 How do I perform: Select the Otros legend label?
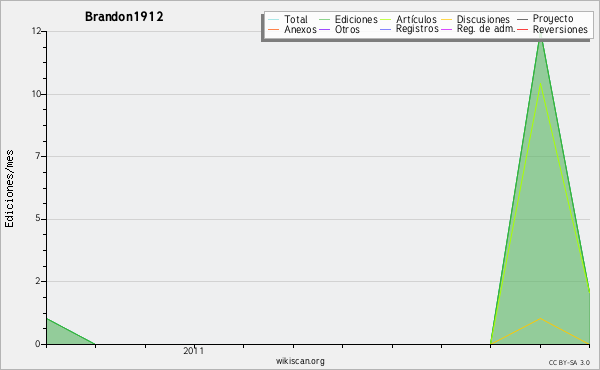[347, 29]
